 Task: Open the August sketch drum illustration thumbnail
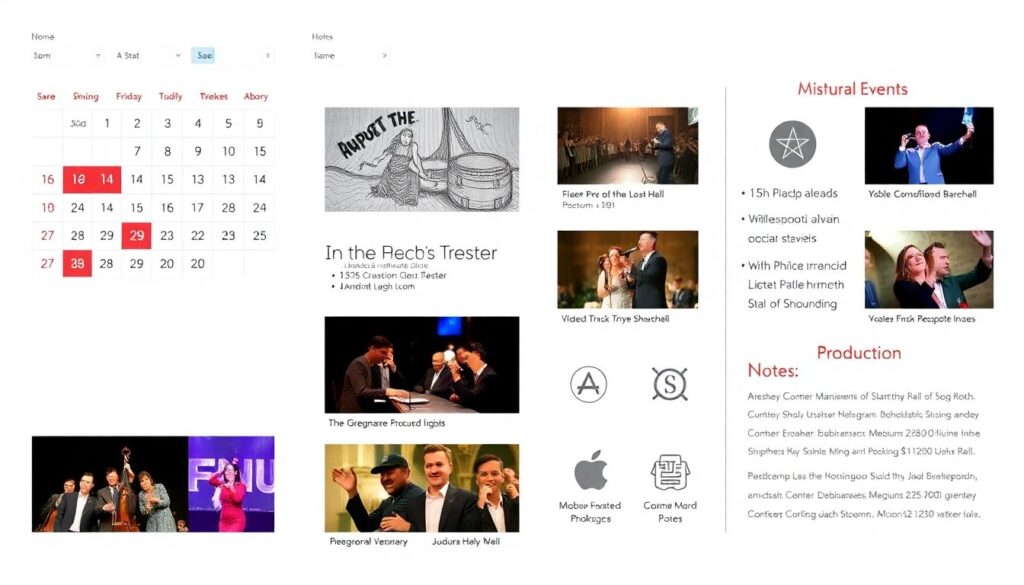(421, 159)
